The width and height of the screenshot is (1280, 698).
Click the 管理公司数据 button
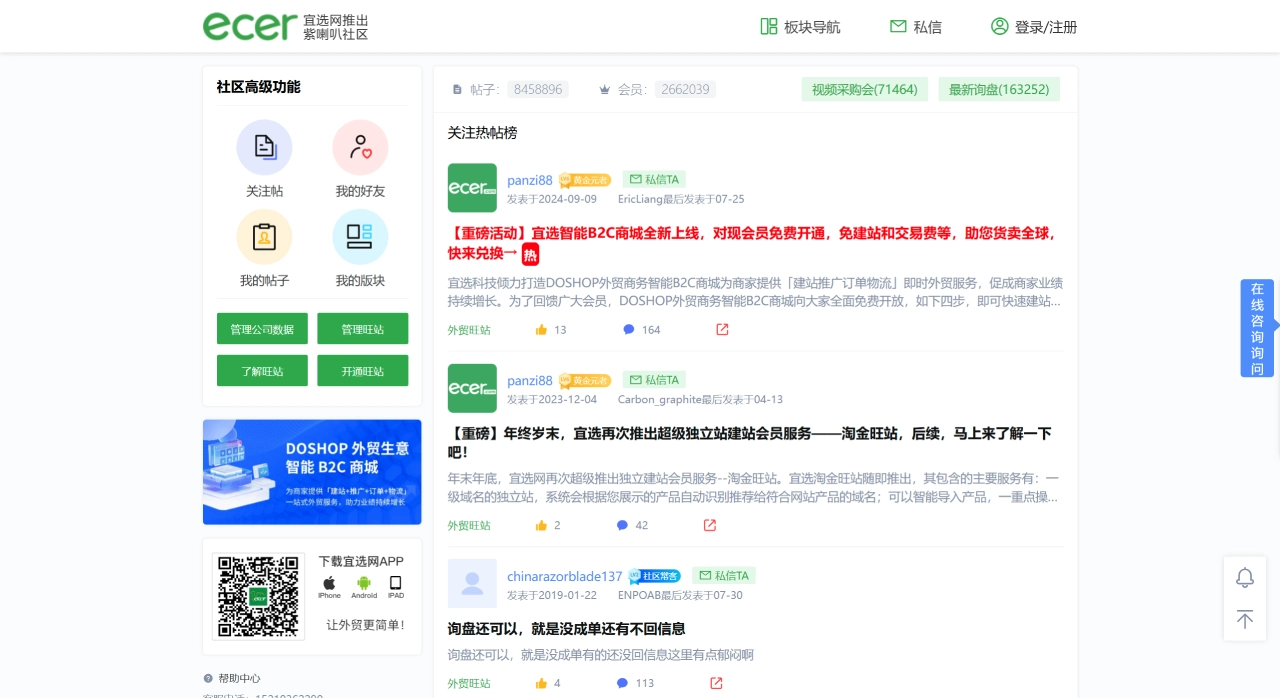[x=262, y=329]
